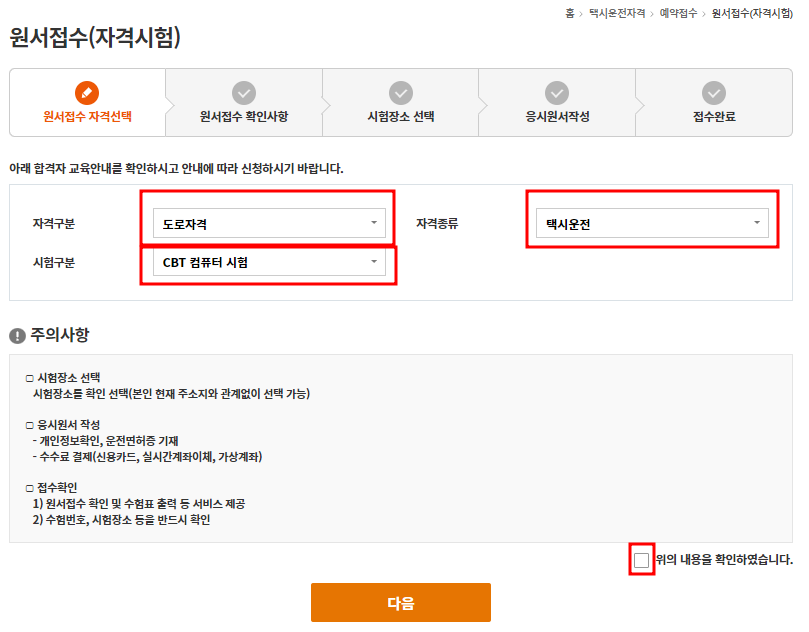
Task: Click the 자격구분 field label
Action: pyautogui.click(x=54, y=223)
